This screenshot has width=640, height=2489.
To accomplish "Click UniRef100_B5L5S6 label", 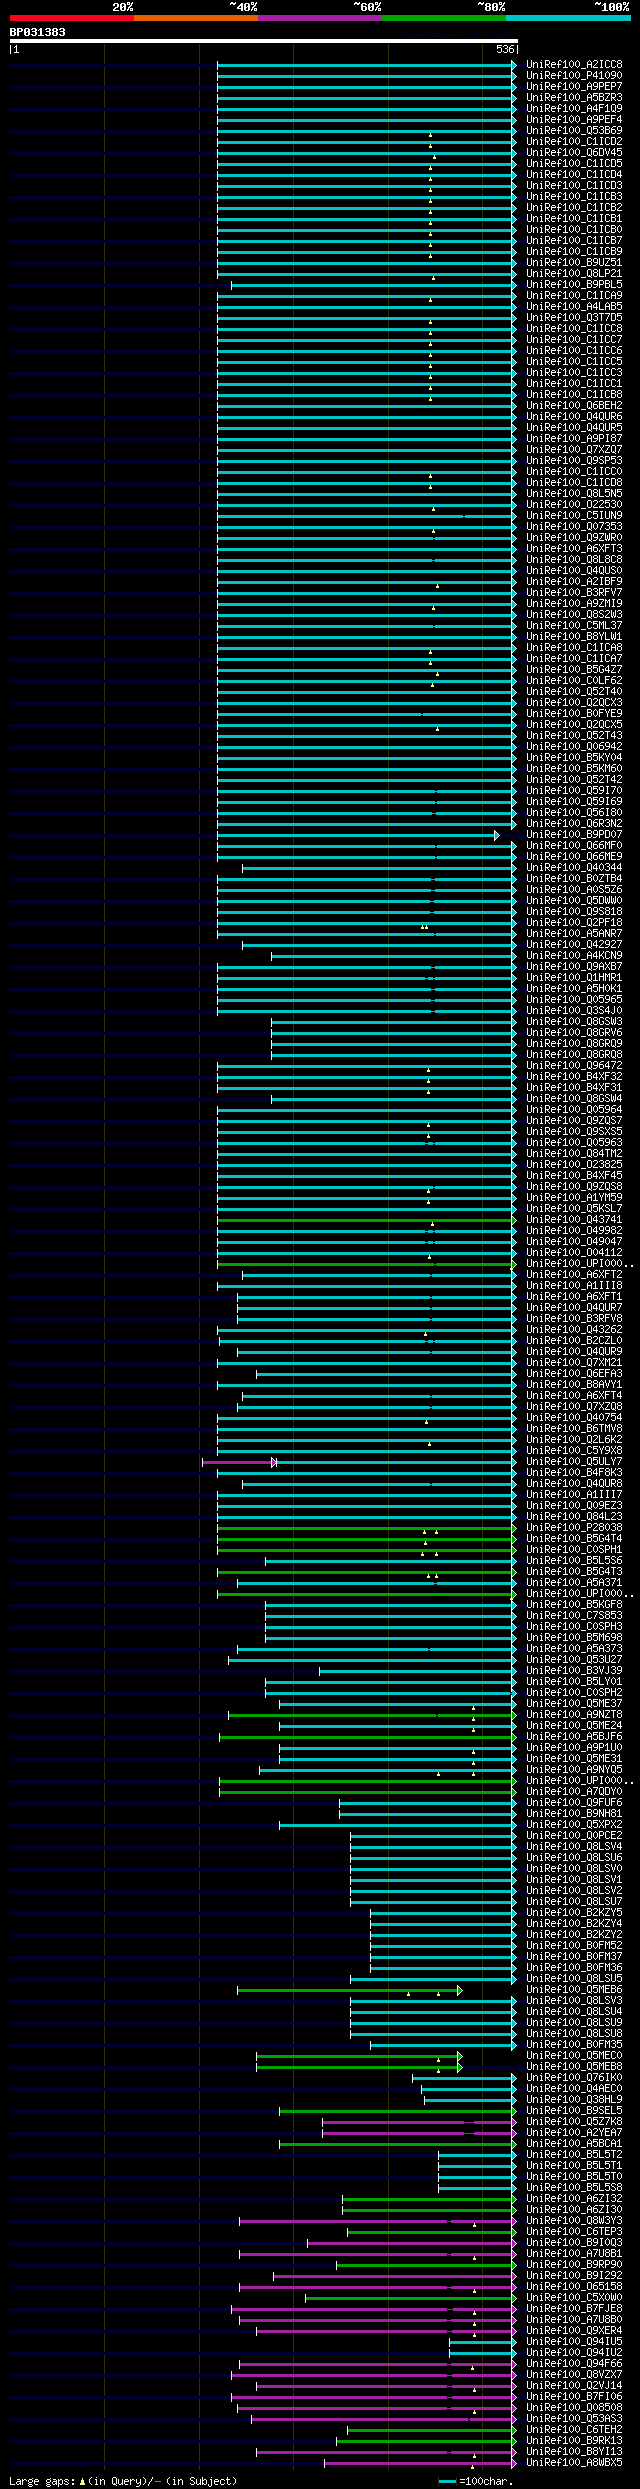I will (x=574, y=1560).
